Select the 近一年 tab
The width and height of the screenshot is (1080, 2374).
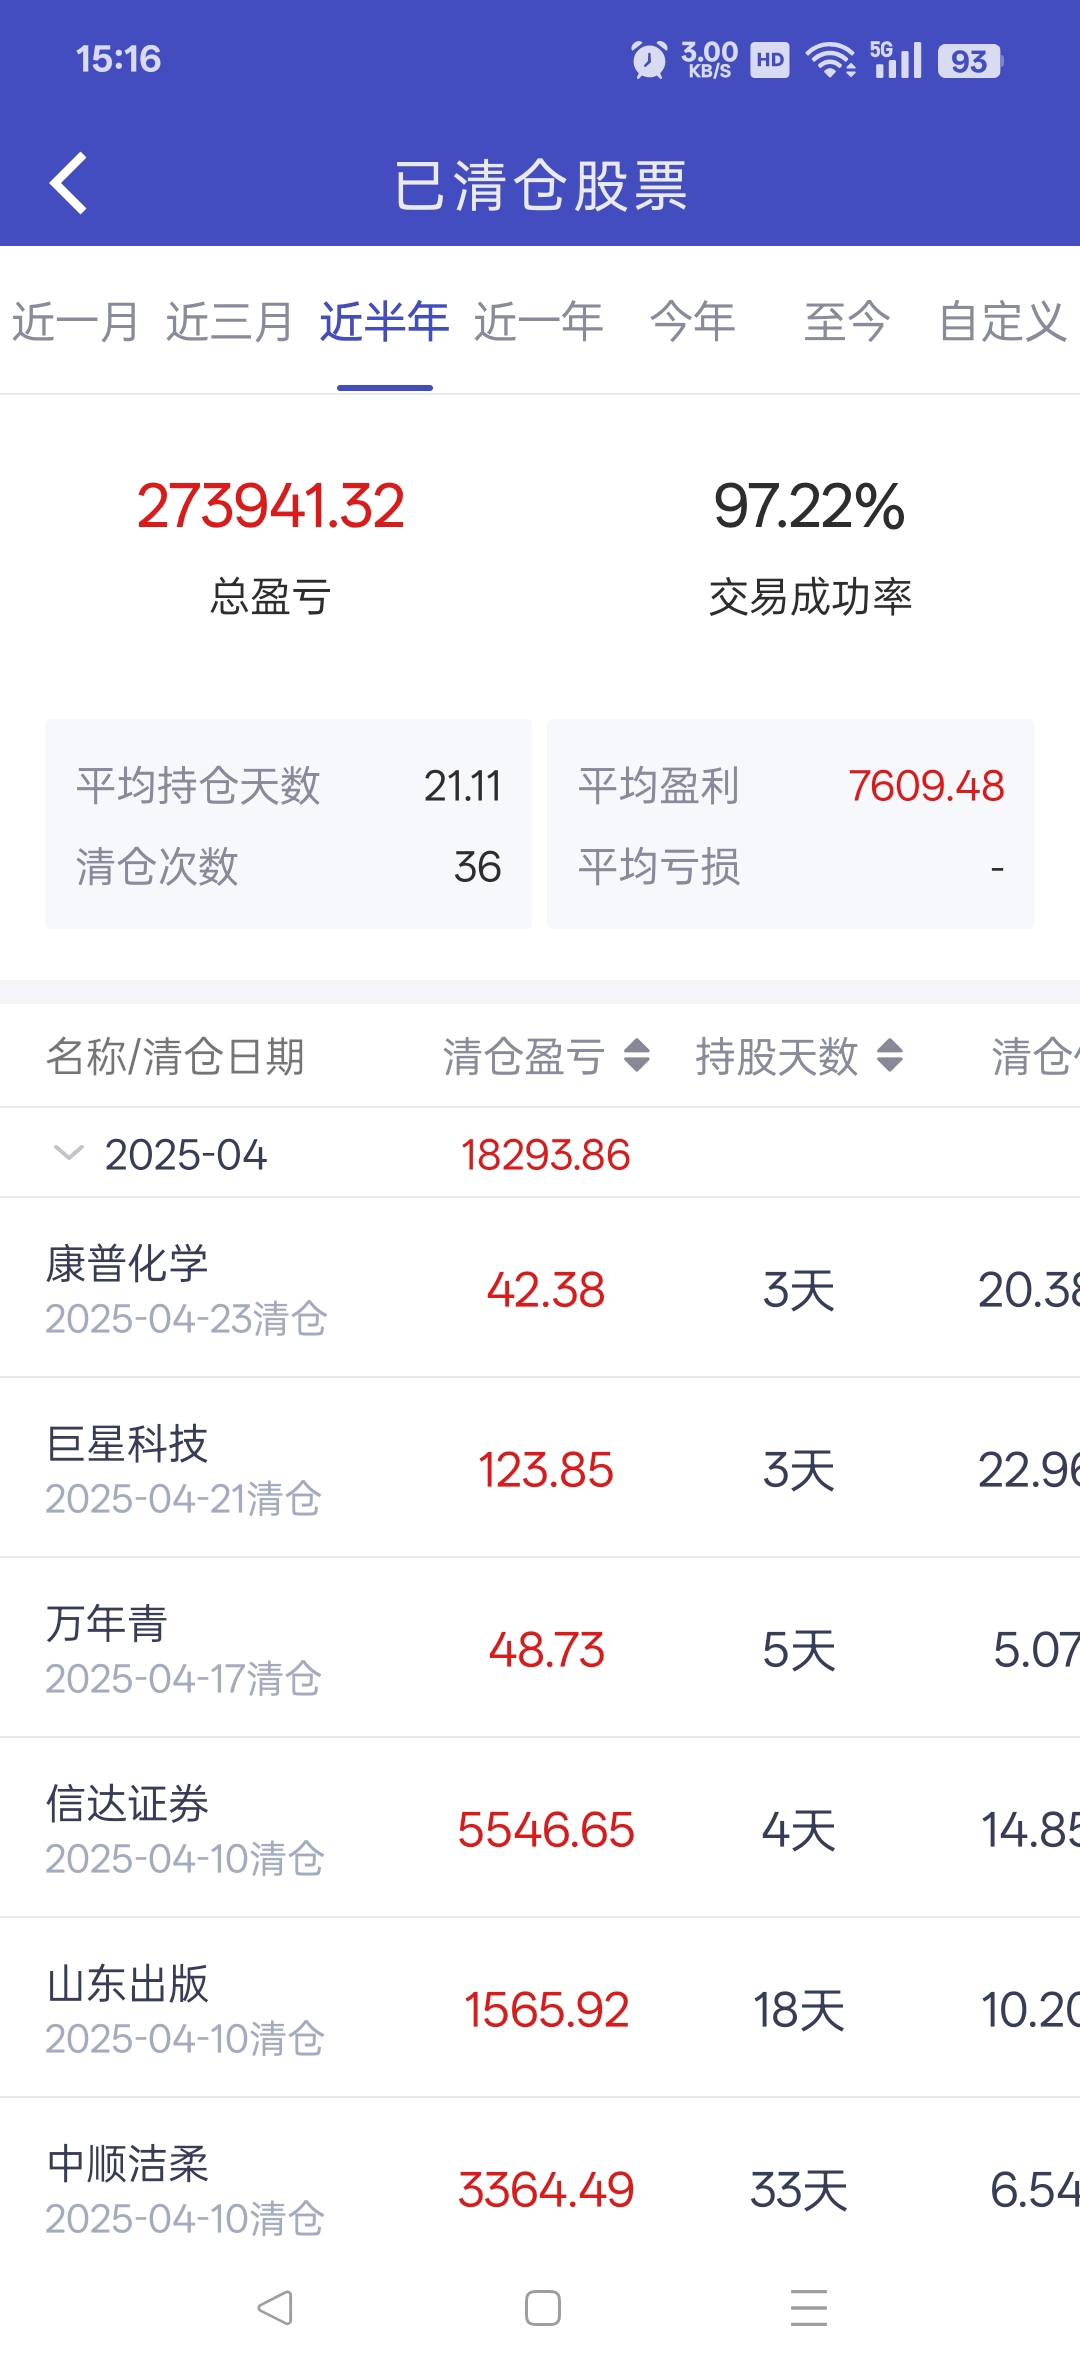539,322
